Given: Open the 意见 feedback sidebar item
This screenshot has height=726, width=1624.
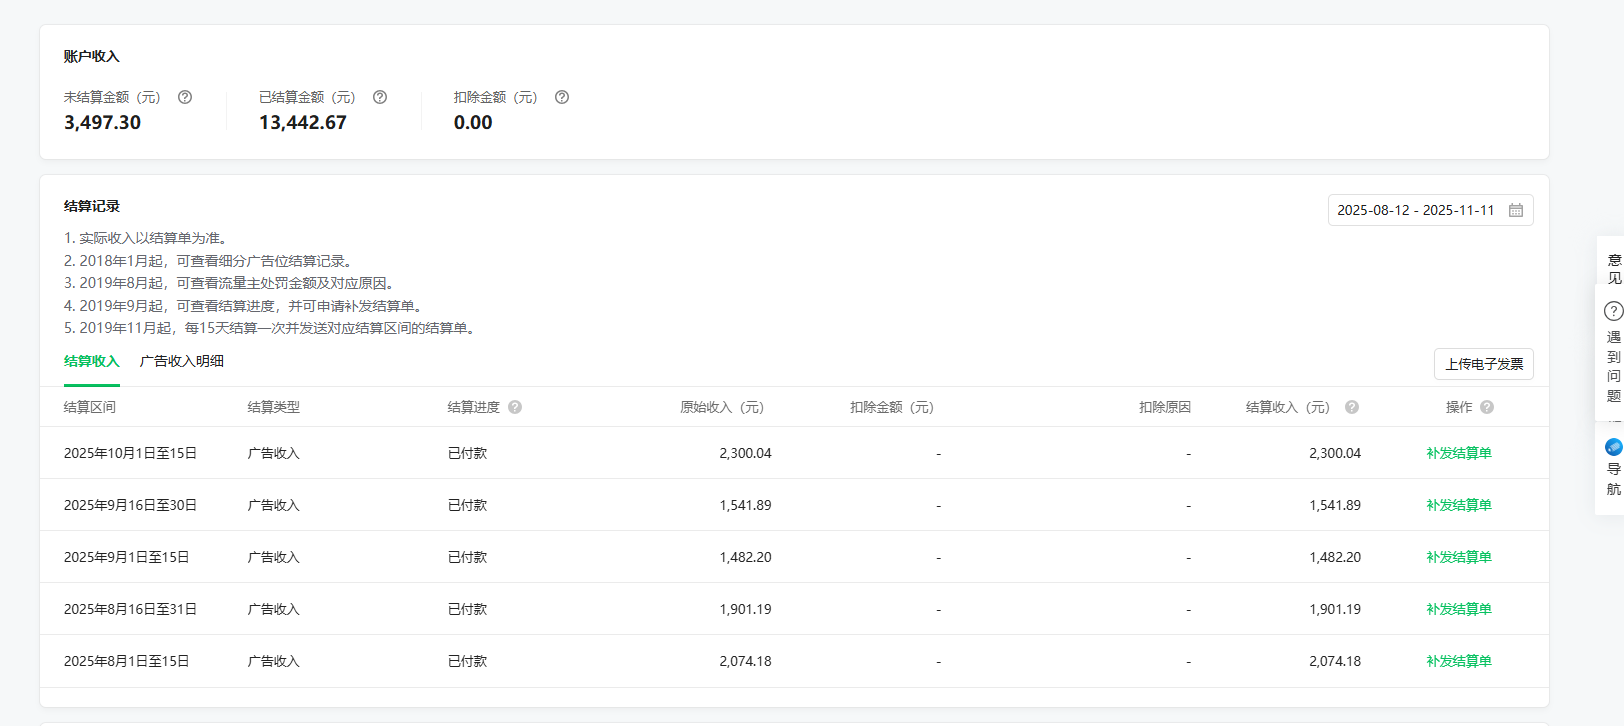Looking at the screenshot, I should point(1613,268).
